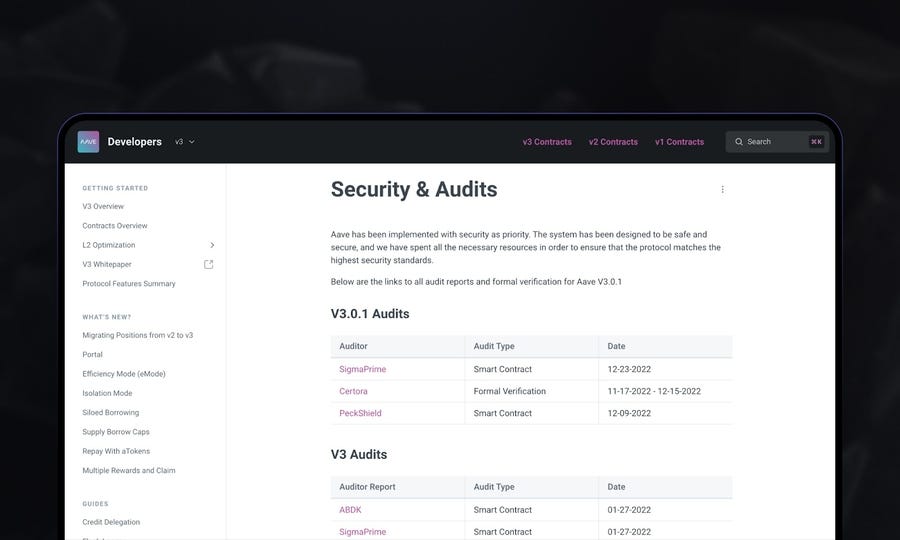Select Isolation Mode in sidebar

pyautogui.click(x=107, y=393)
